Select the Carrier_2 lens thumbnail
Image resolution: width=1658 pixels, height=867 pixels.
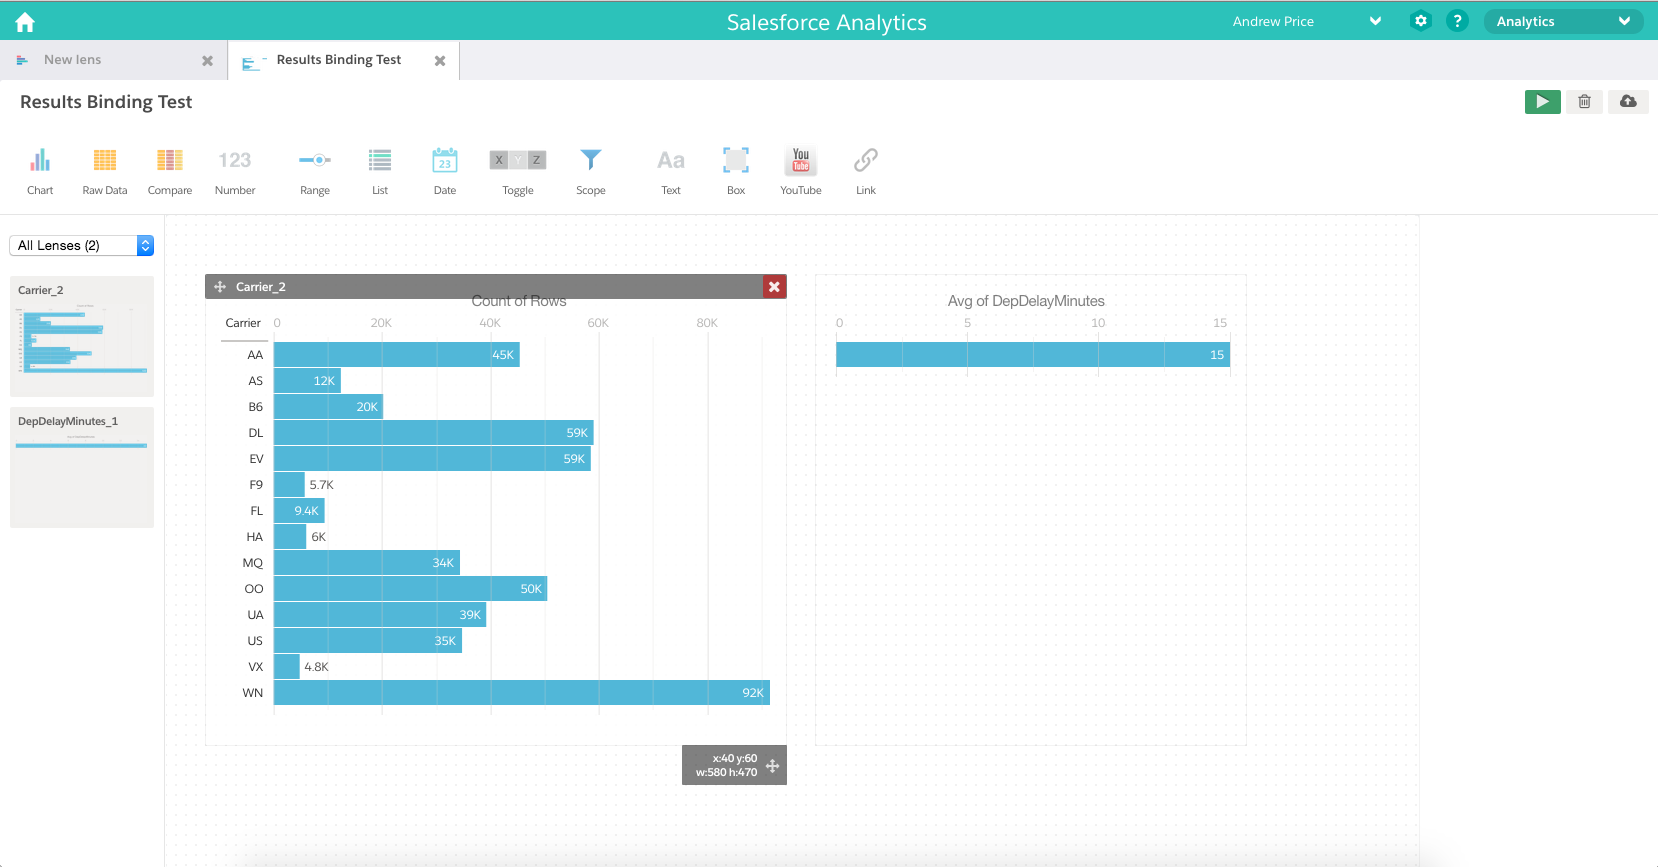82,336
